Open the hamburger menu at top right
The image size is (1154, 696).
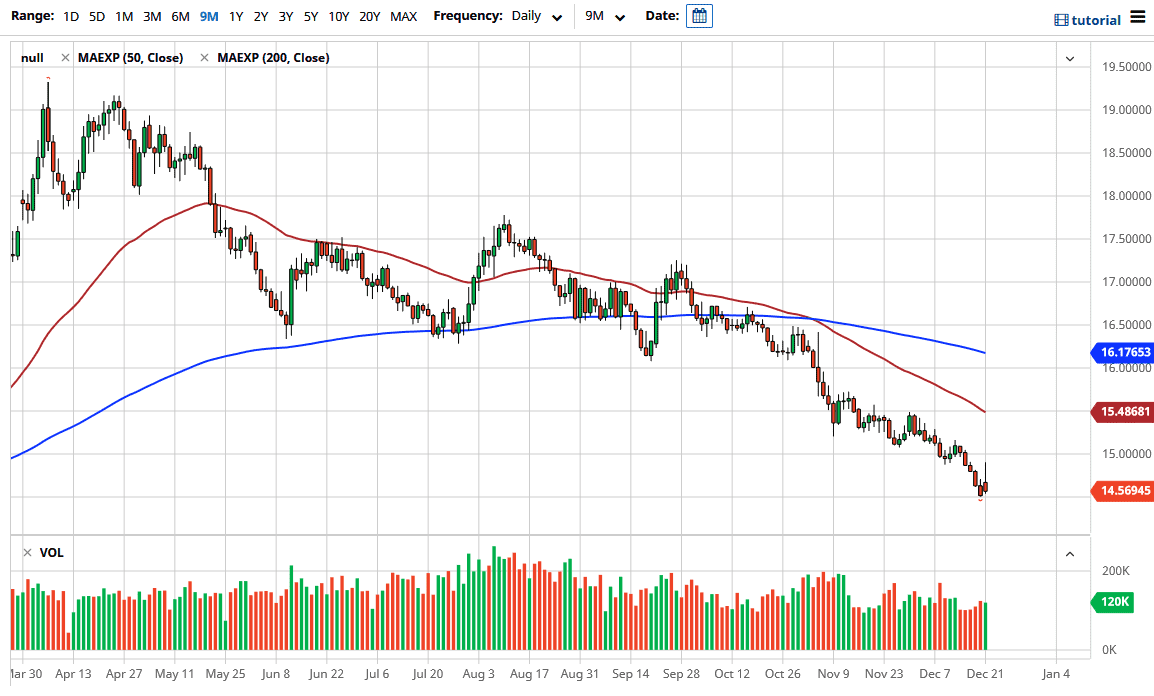(1138, 17)
